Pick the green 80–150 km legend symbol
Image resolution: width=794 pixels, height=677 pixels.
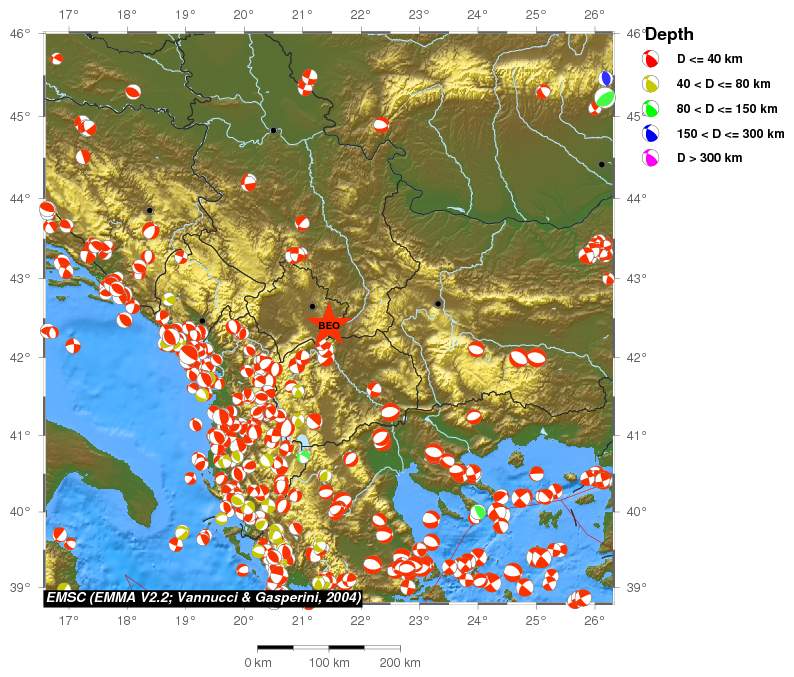(650, 109)
